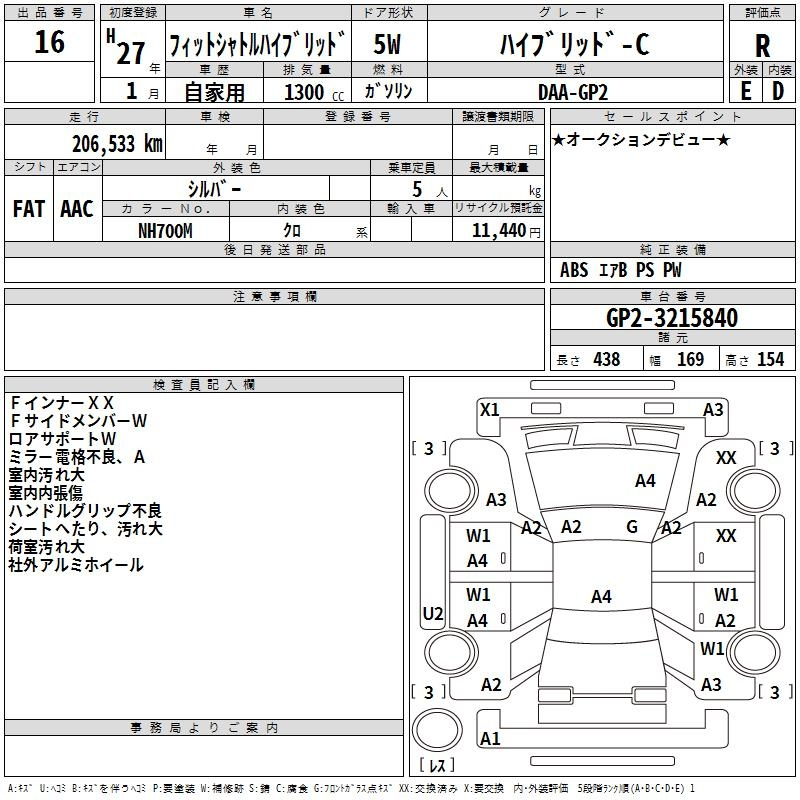Click the G windshield chip mark
800x800 pixels.
click(x=632, y=527)
